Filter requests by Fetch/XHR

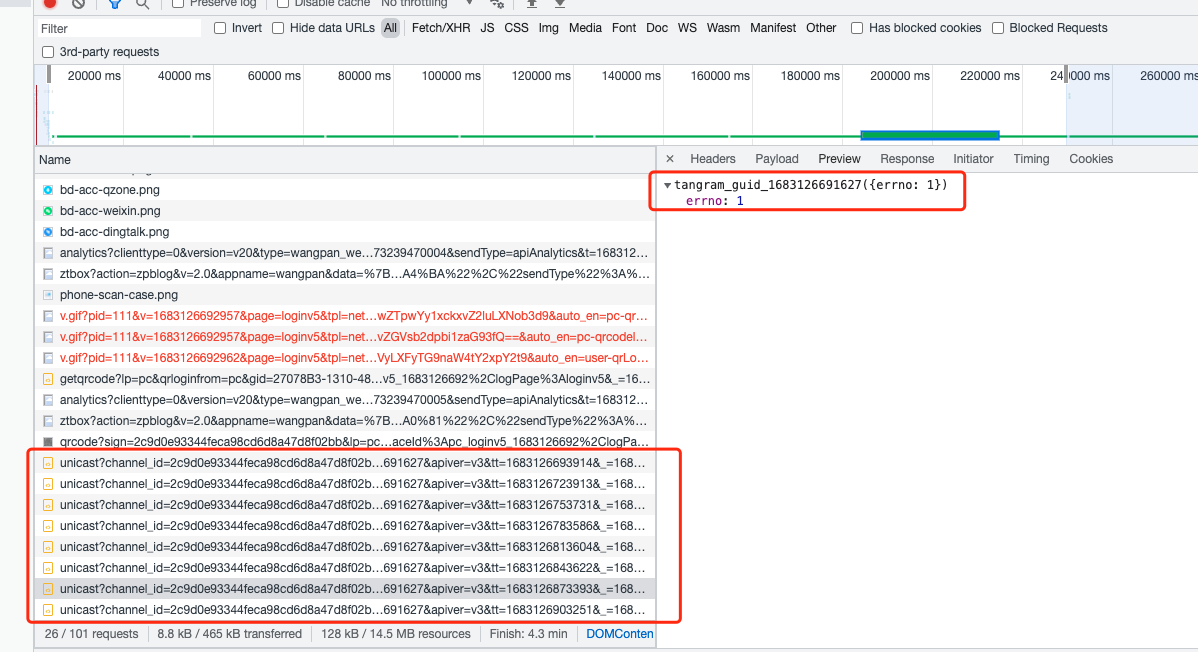click(x=441, y=28)
